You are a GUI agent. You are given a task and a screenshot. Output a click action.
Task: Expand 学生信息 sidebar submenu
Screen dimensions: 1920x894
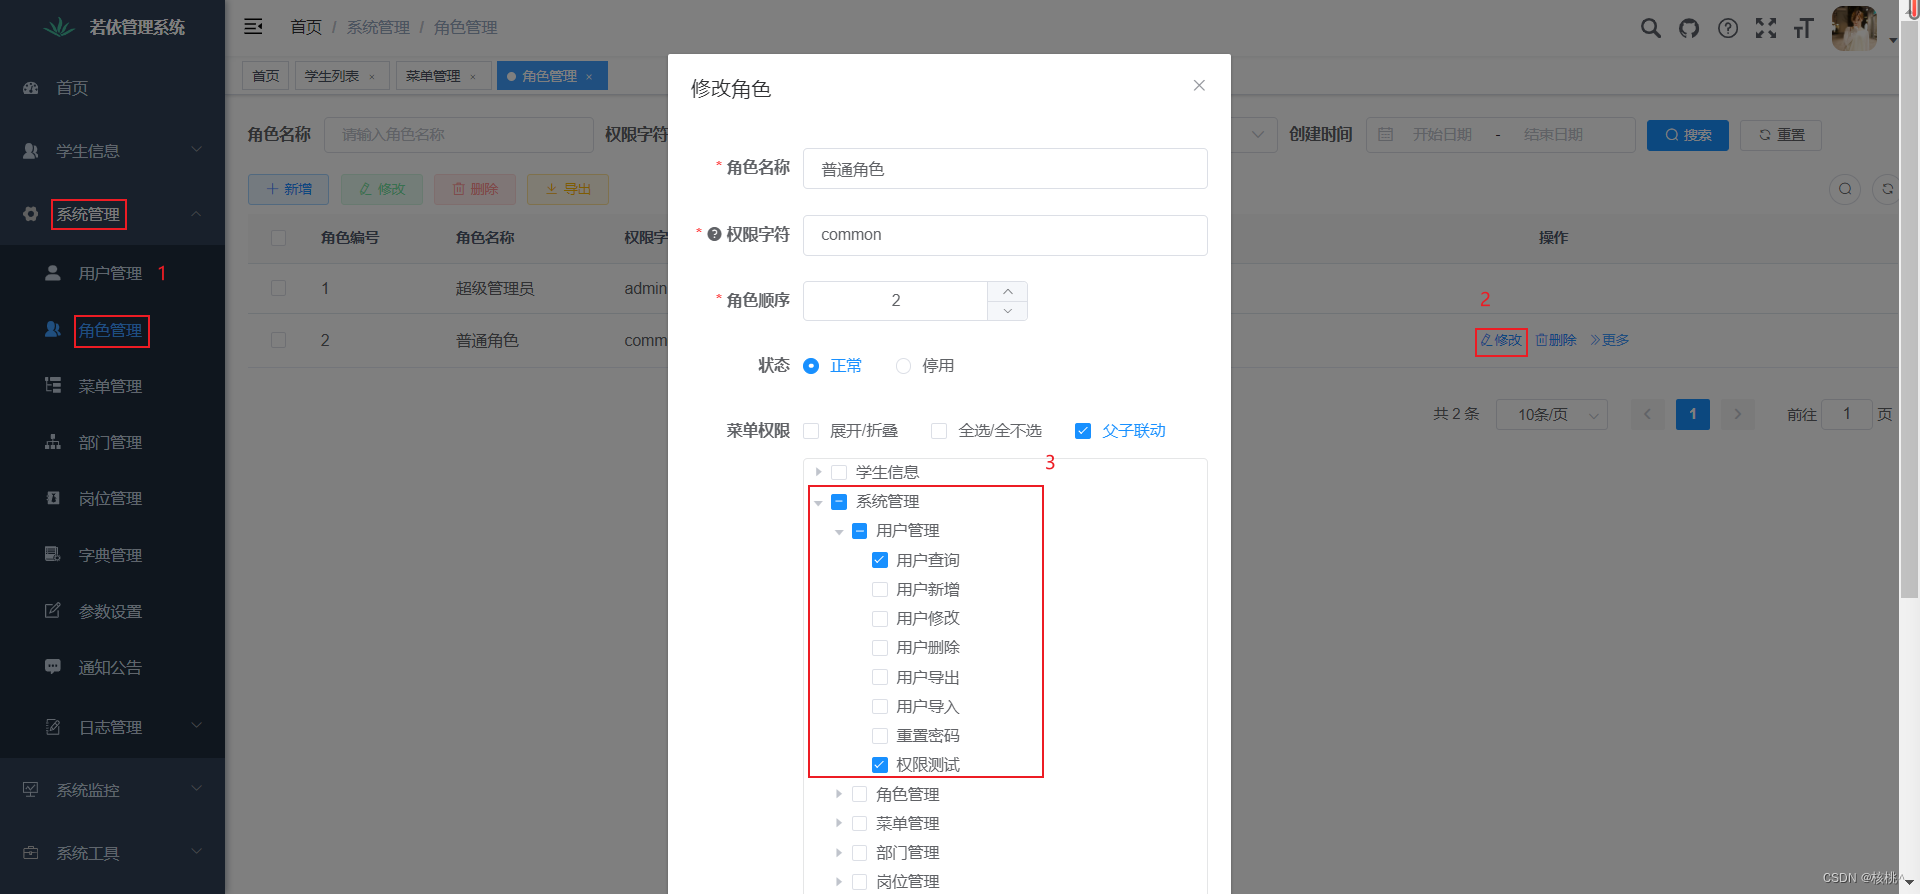(x=112, y=151)
